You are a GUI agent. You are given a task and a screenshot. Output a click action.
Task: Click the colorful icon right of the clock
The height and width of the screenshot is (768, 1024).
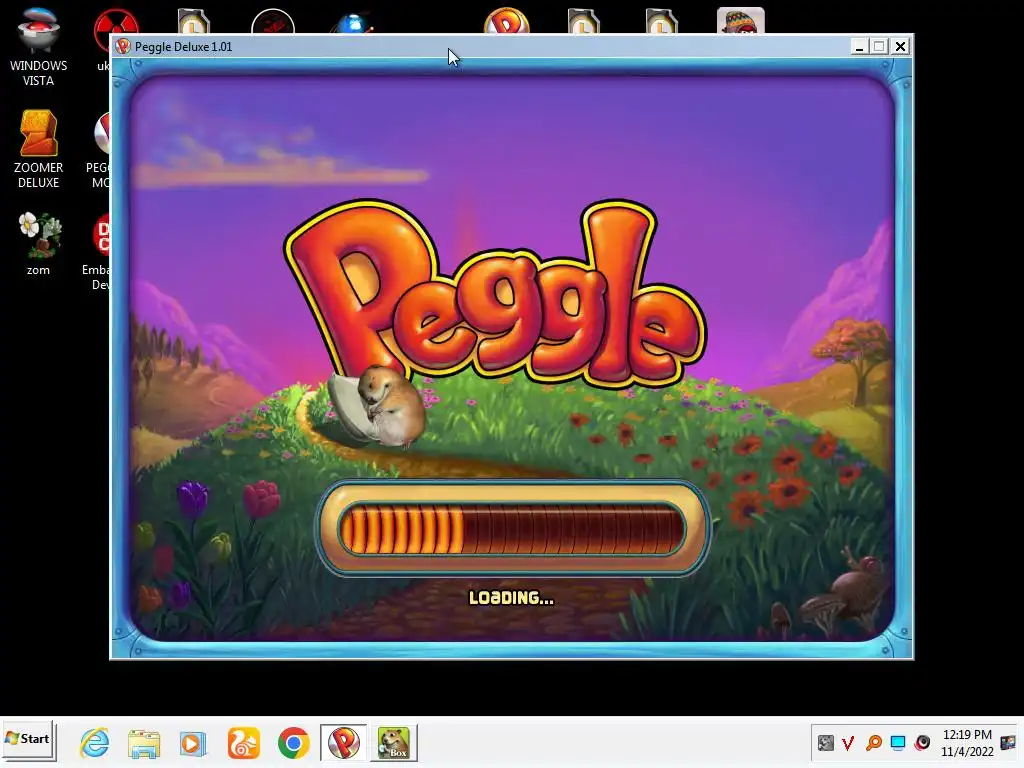click(x=1008, y=743)
